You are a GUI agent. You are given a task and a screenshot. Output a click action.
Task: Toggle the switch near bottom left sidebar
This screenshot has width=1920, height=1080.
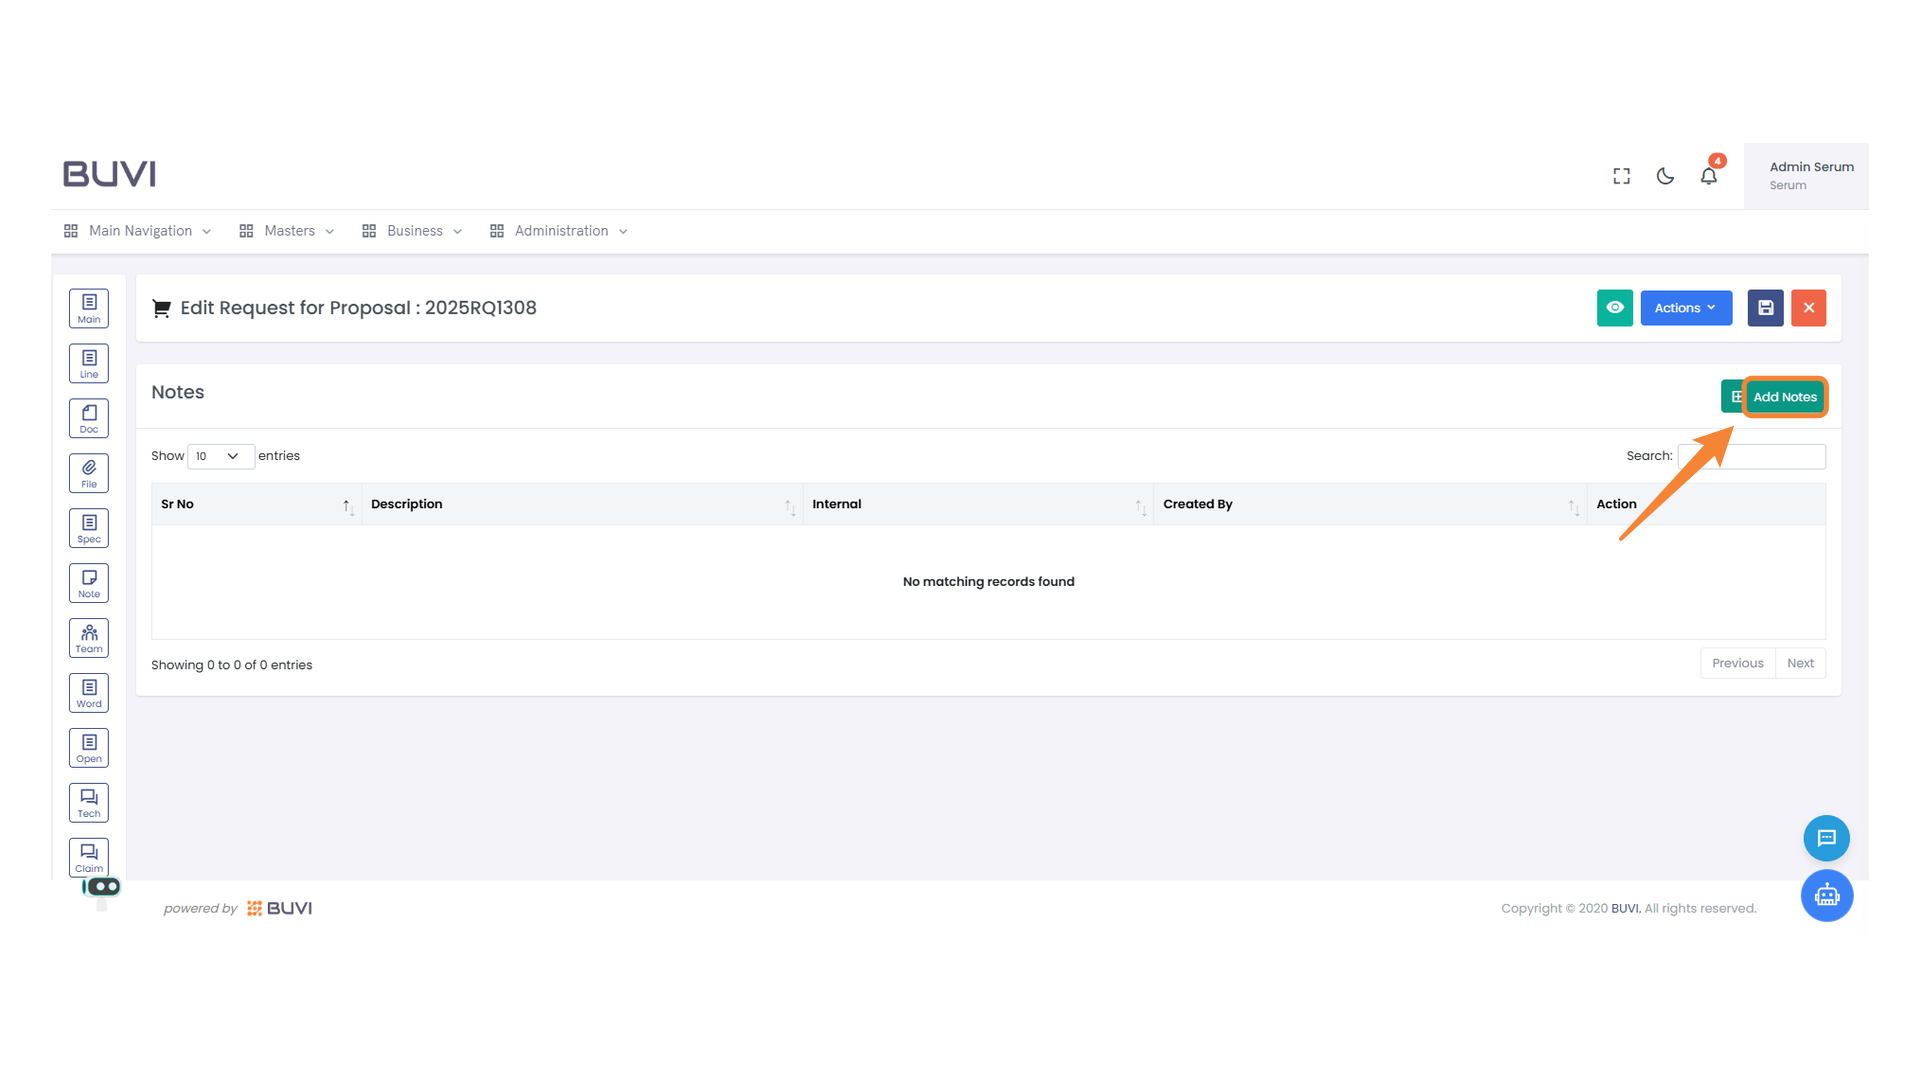(105, 886)
